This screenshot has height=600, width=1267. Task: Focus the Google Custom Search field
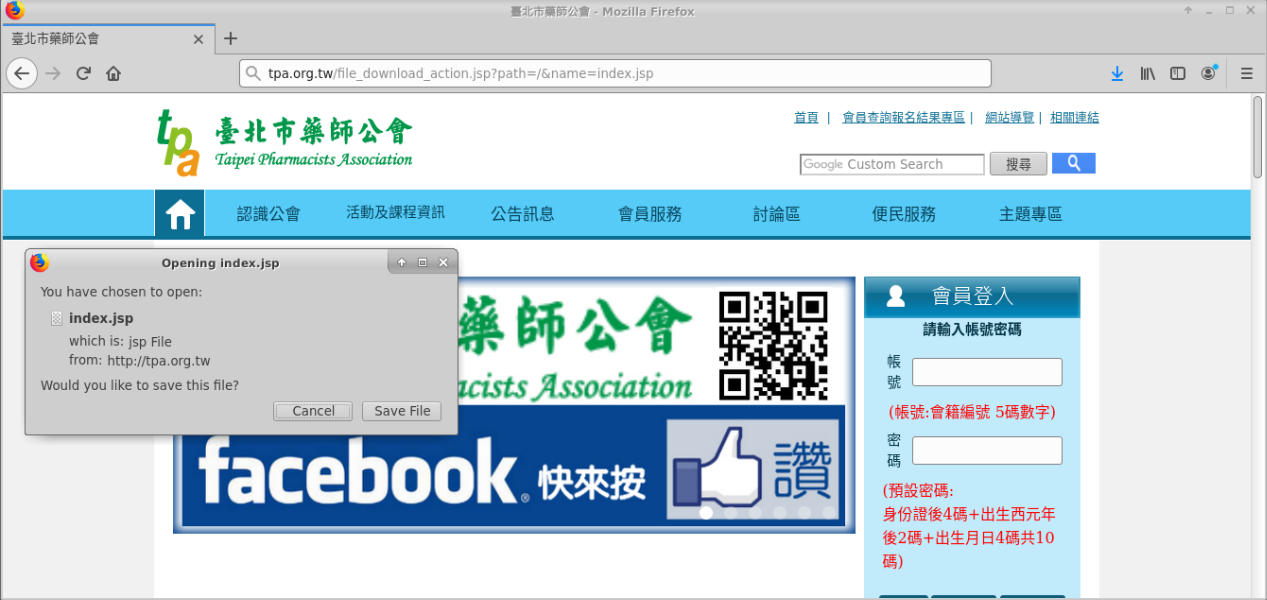tap(892, 164)
